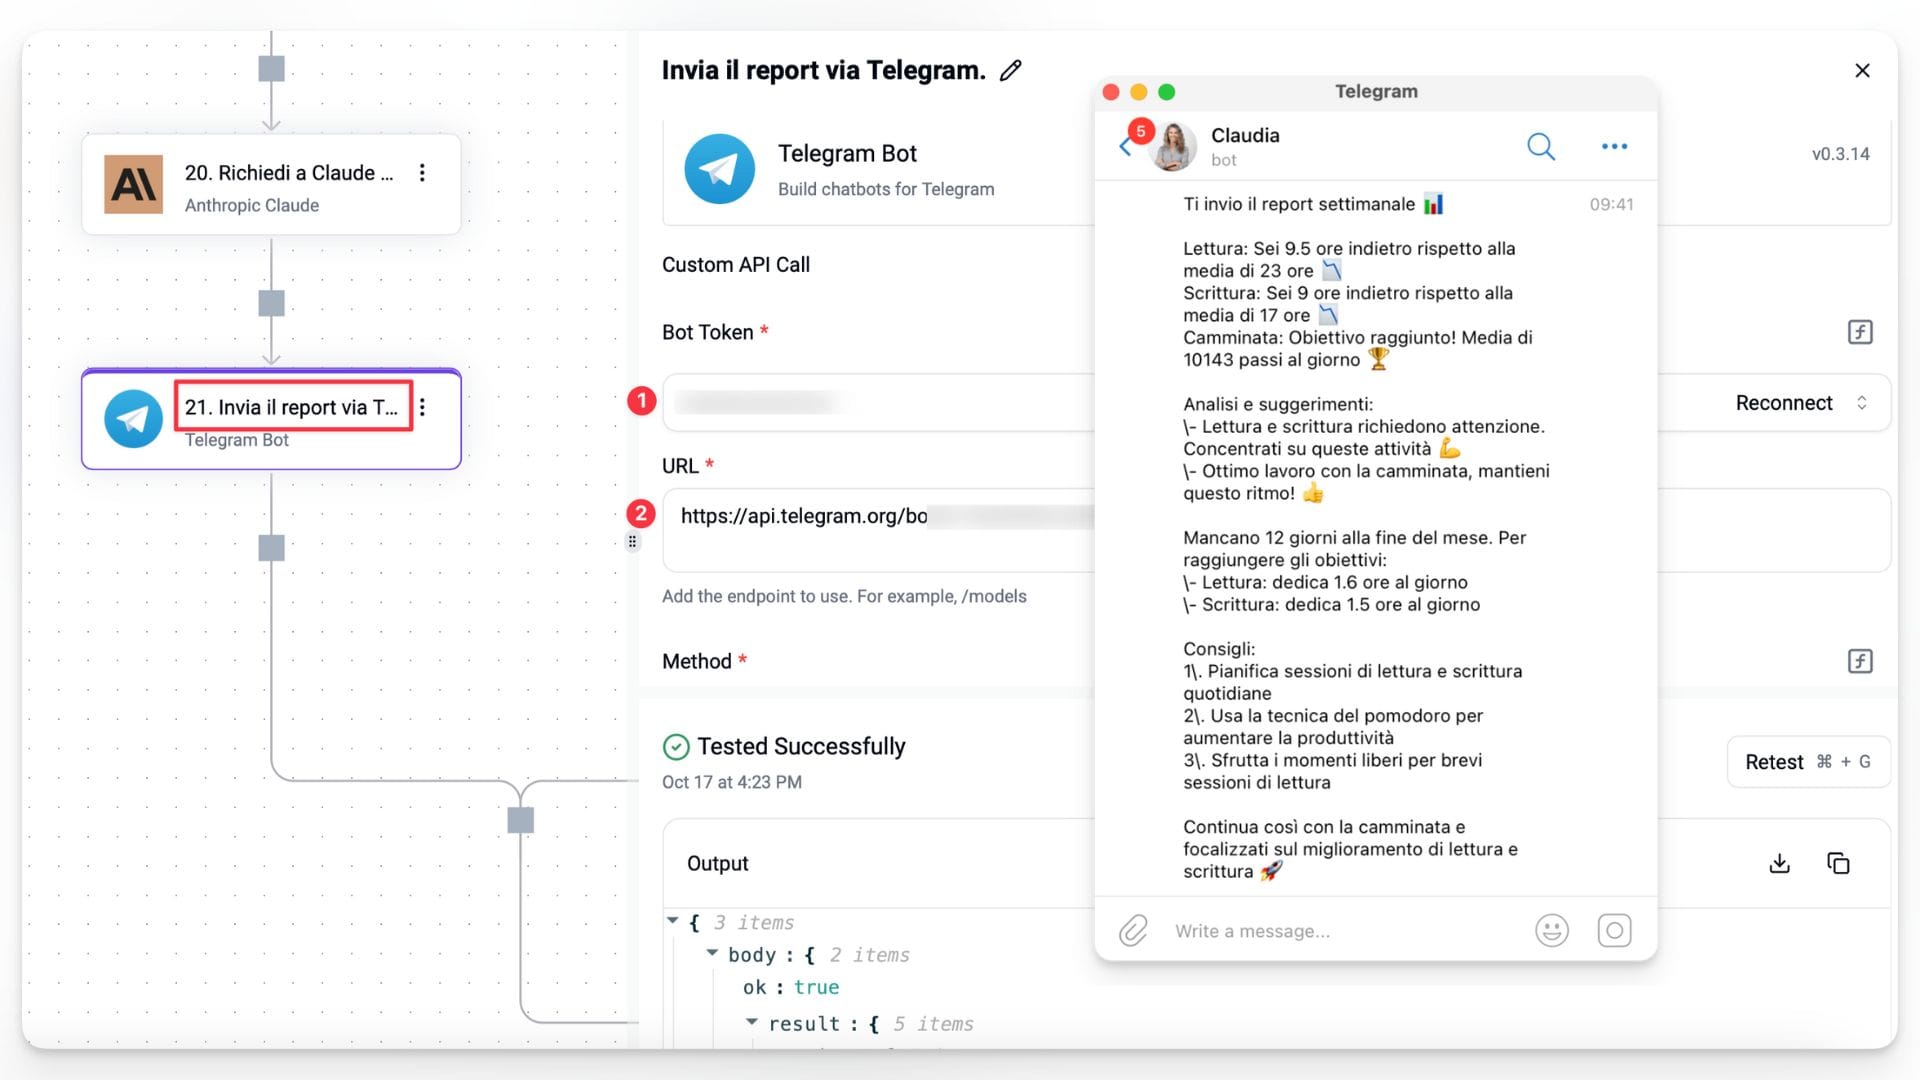This screenshot has width=1920, height=1080.
Task: Click the 'Telegram Bot' heading in panel
Action: (847, 153)
